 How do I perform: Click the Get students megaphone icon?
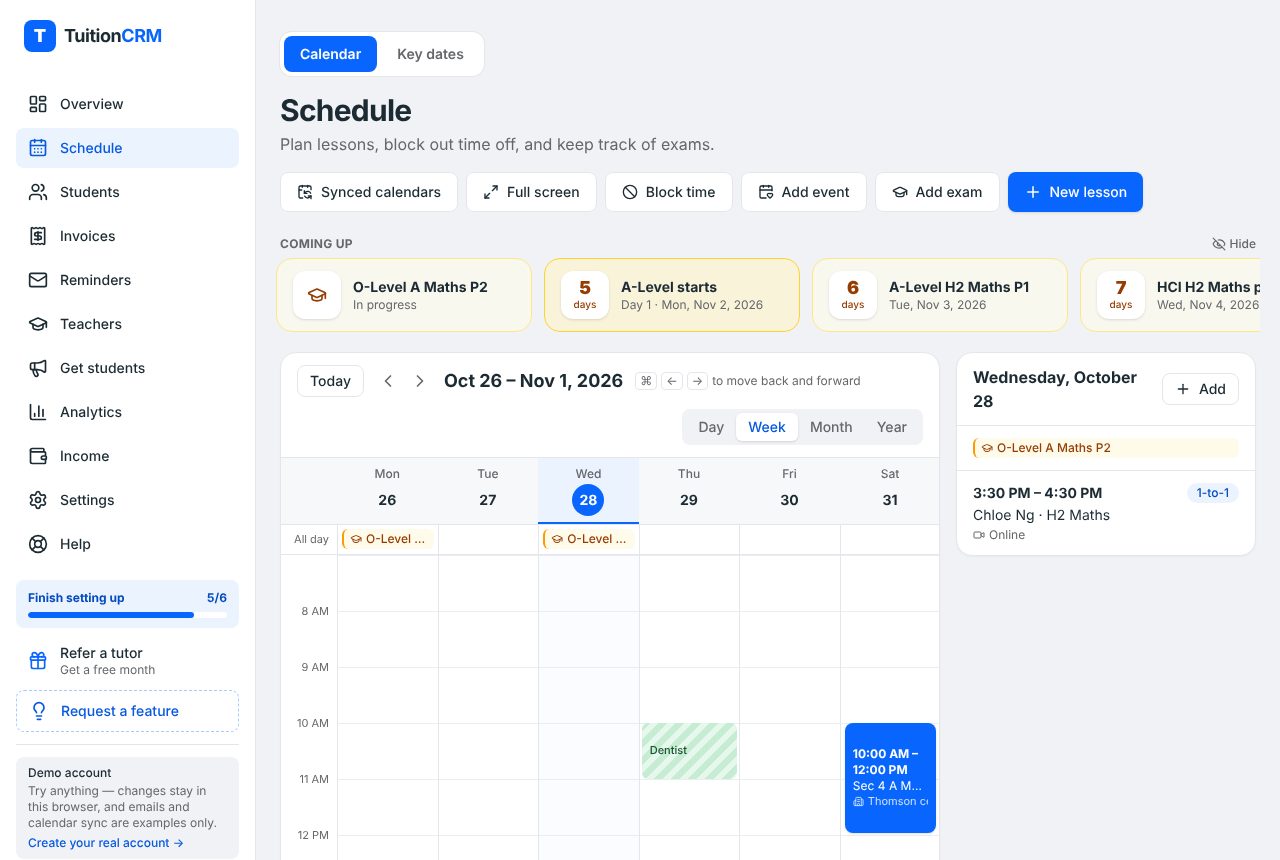tap(38, 368)
